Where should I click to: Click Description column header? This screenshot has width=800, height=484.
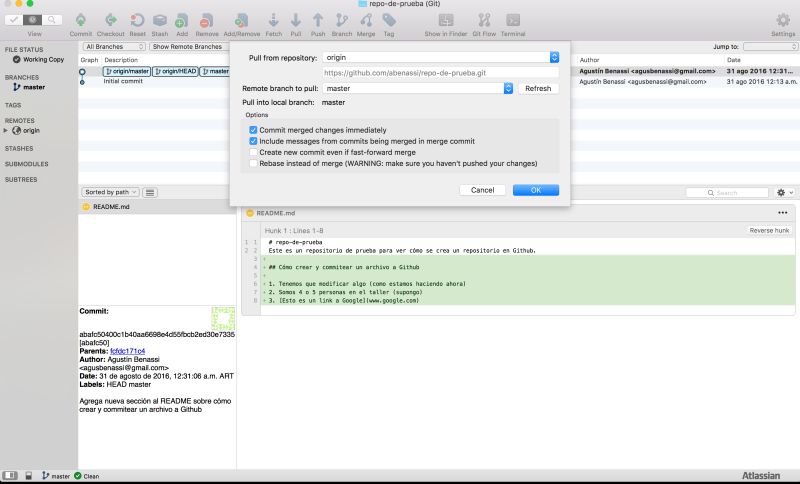[x=121, y=60]
